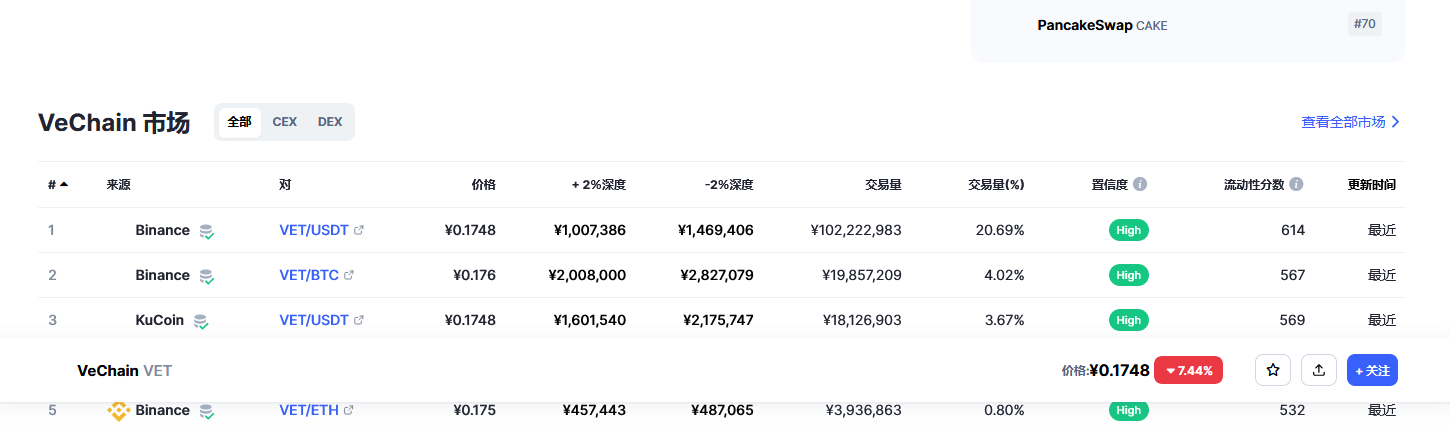Open PancakeSwap CAKE entry
This screenshot has width=1450, height=430.
(1102, 25)
